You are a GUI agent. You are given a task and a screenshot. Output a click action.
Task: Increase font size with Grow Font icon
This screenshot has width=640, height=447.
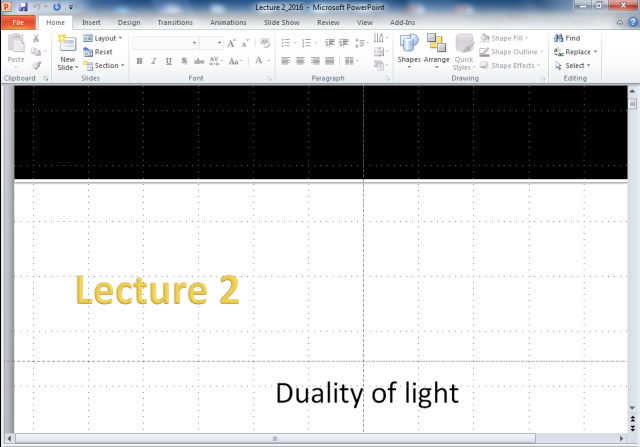coord(231,43)
